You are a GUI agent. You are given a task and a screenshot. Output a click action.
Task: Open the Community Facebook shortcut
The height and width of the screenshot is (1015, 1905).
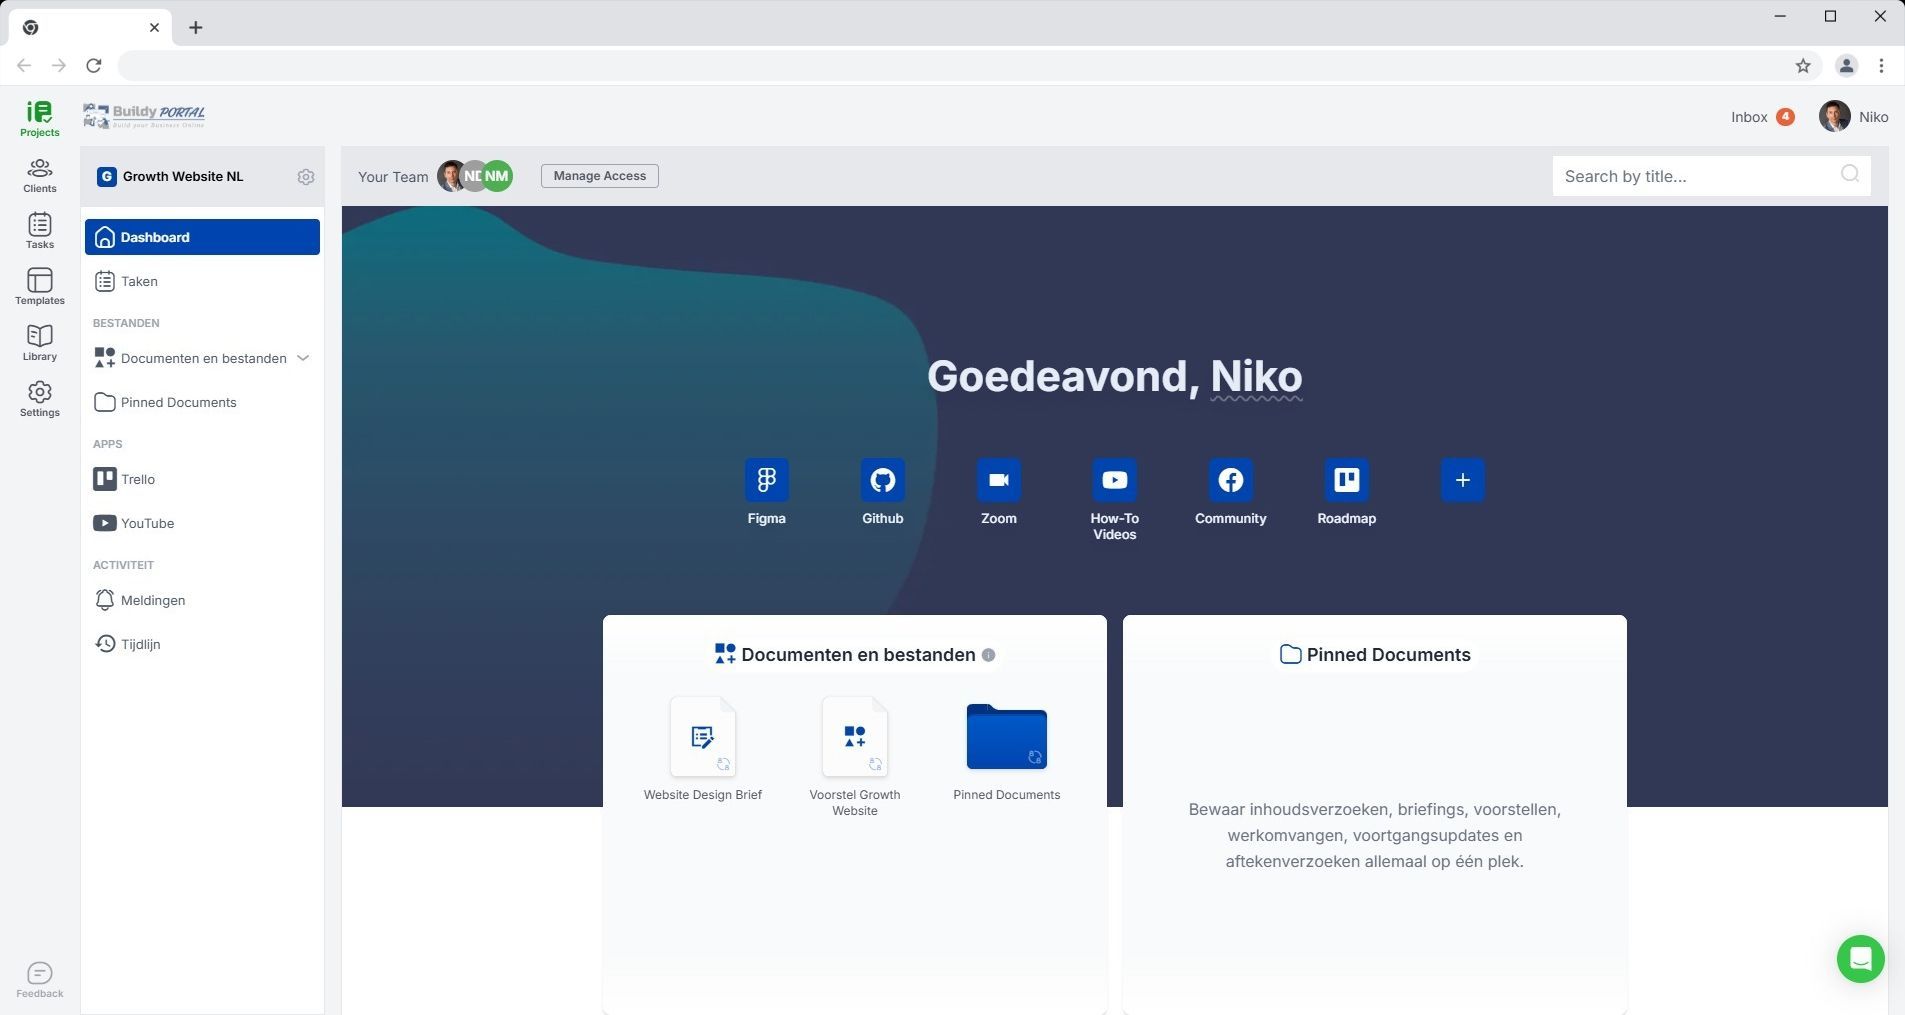(x=1230, y=480)
